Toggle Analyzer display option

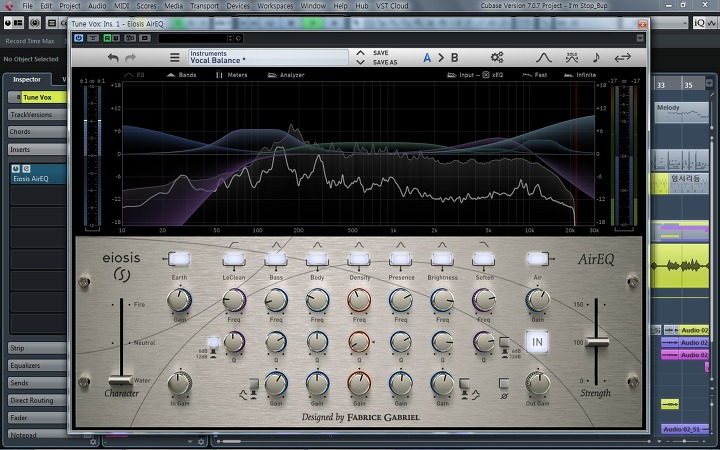coord(286,75)
